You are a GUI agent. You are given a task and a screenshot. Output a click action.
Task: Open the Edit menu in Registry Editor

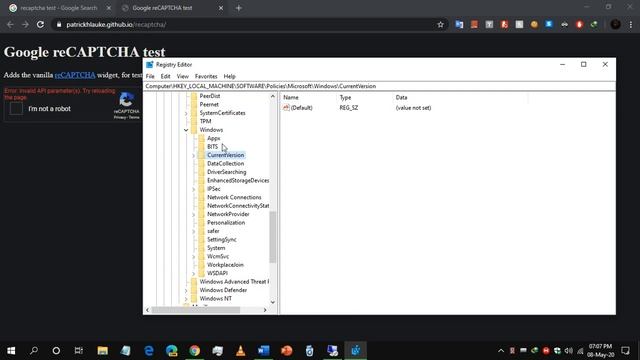pos(165,76)
